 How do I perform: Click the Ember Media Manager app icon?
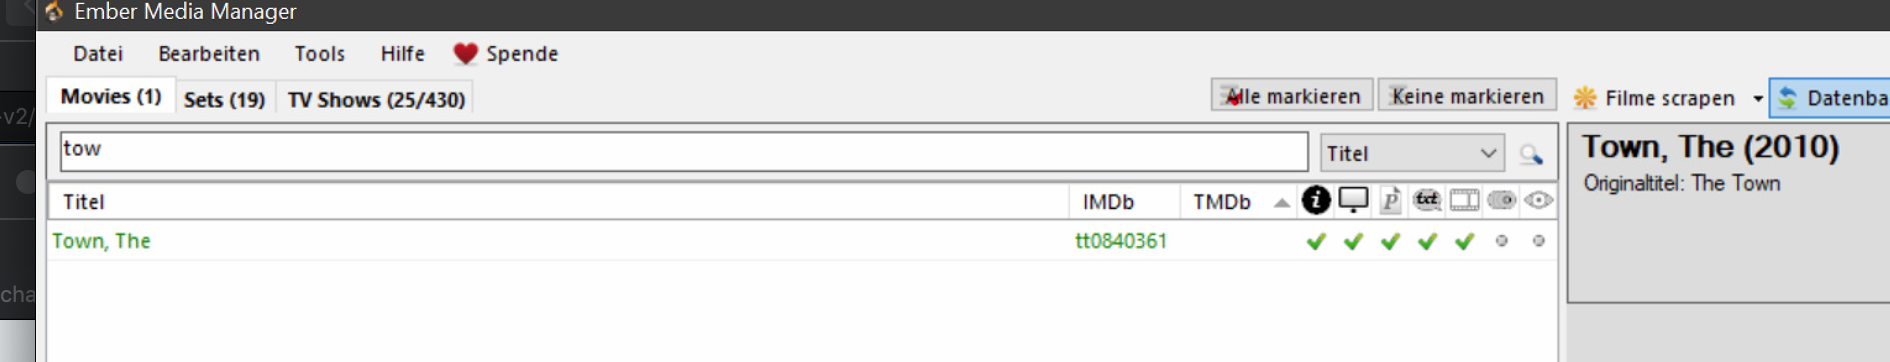54,12
